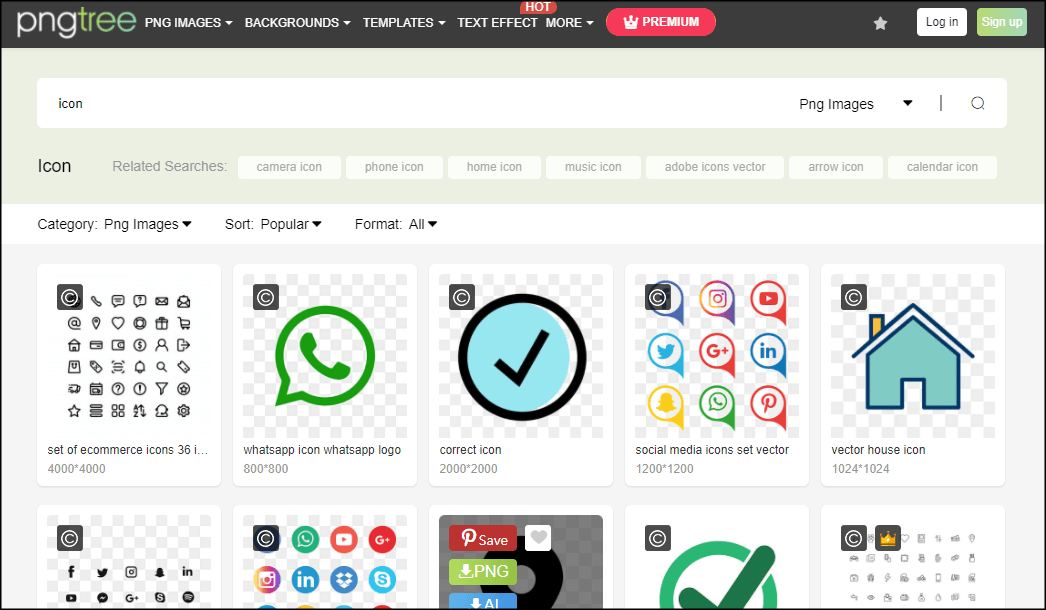Open the black social icons thumbnail in second row

pyautogui.click(x=129, y=562)
